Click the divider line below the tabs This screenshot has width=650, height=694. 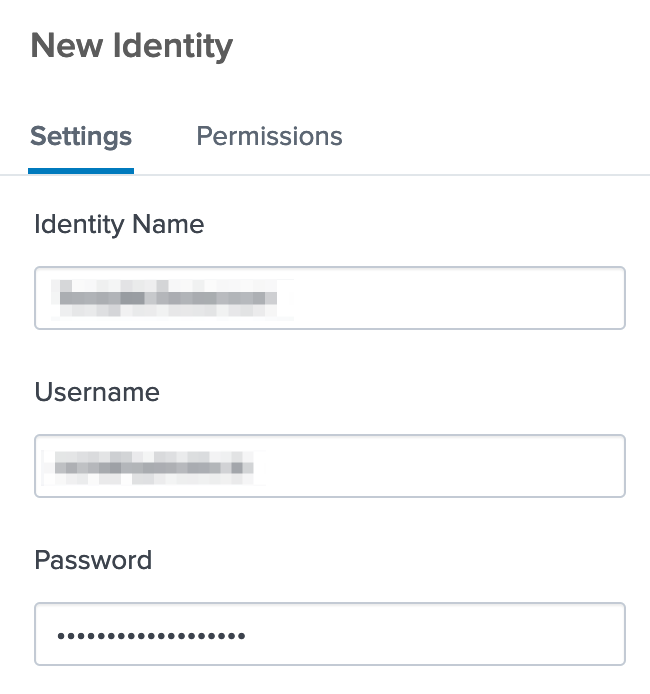point(400,176)
